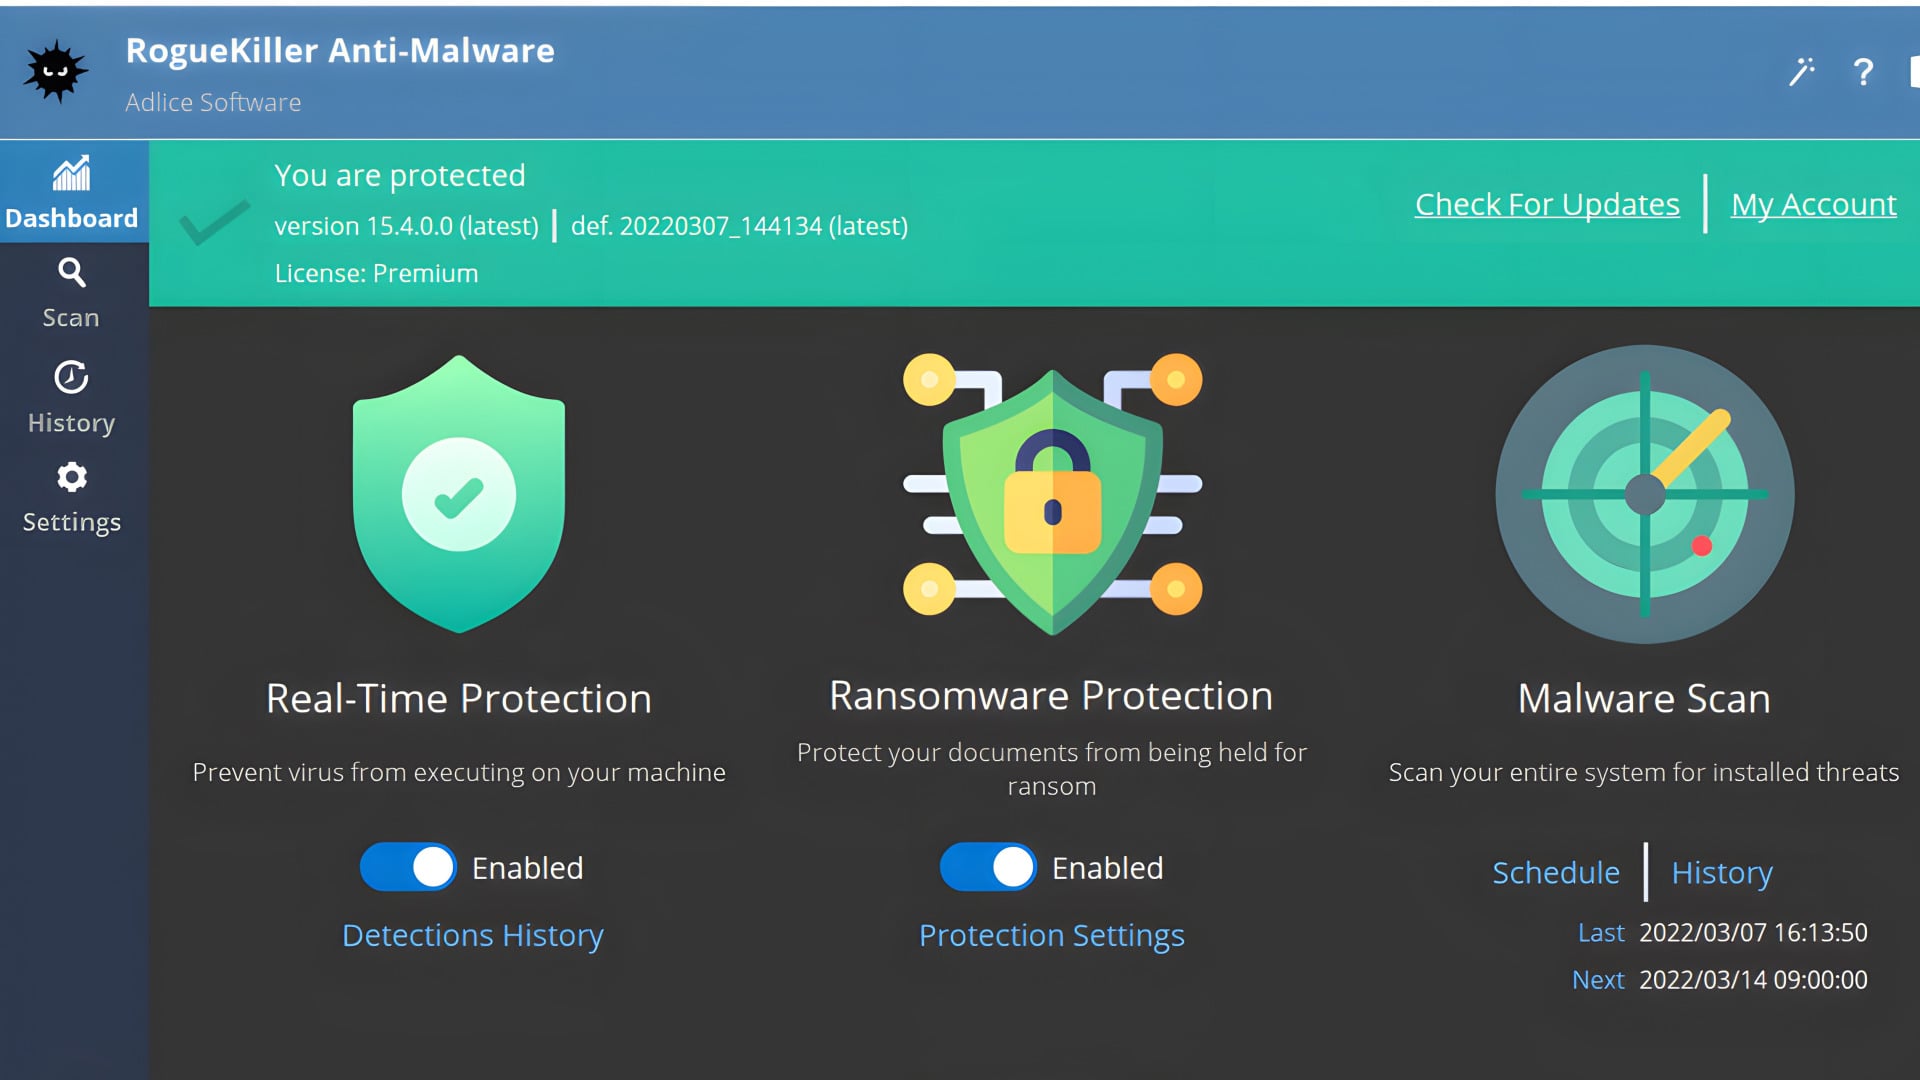This screenshot has height=1080, width=1920.
Task: Click the padlock shield Ransomware Protection icon
Action: pos(1052,494)
